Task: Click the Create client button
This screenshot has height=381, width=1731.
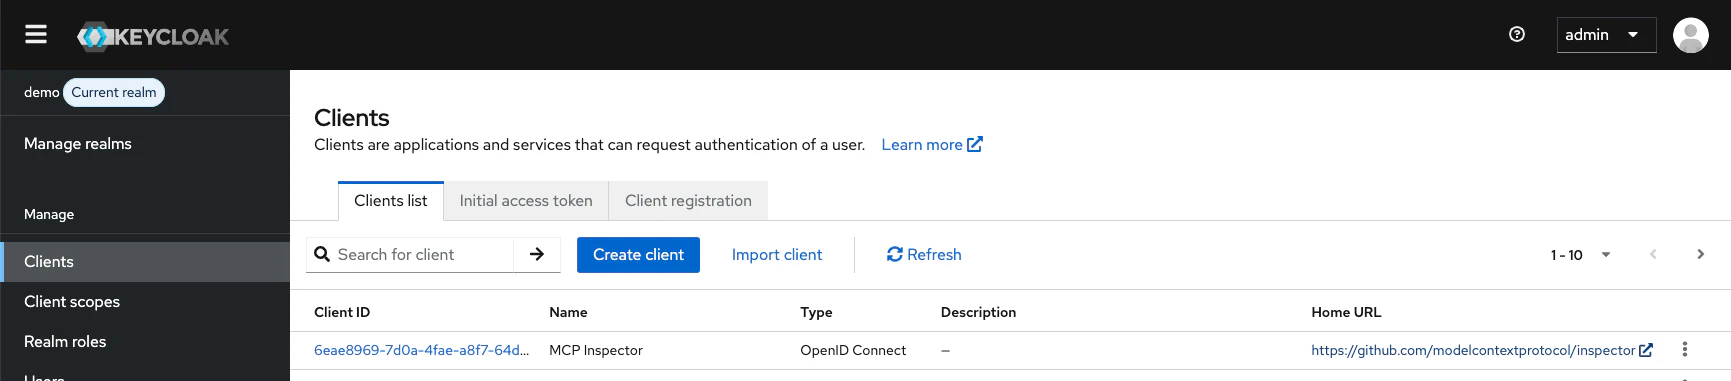Action: (638, 255)
